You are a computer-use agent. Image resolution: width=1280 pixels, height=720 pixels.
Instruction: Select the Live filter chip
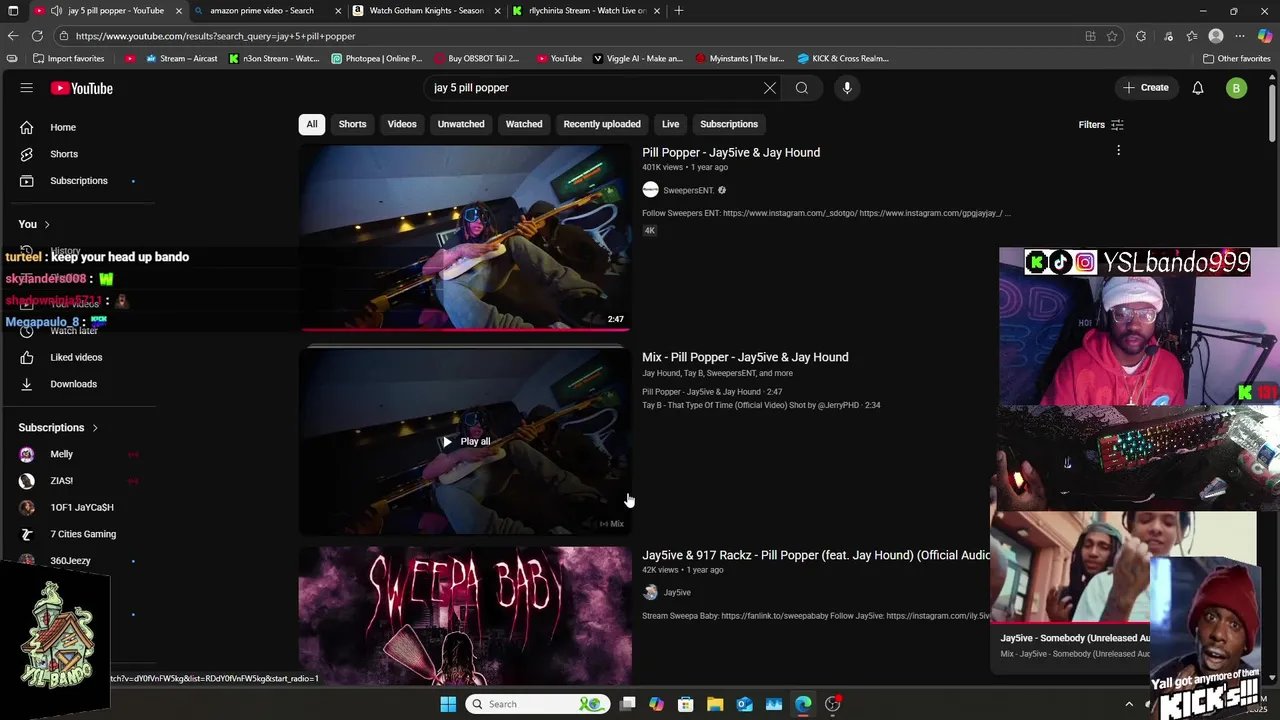point(670,124)
